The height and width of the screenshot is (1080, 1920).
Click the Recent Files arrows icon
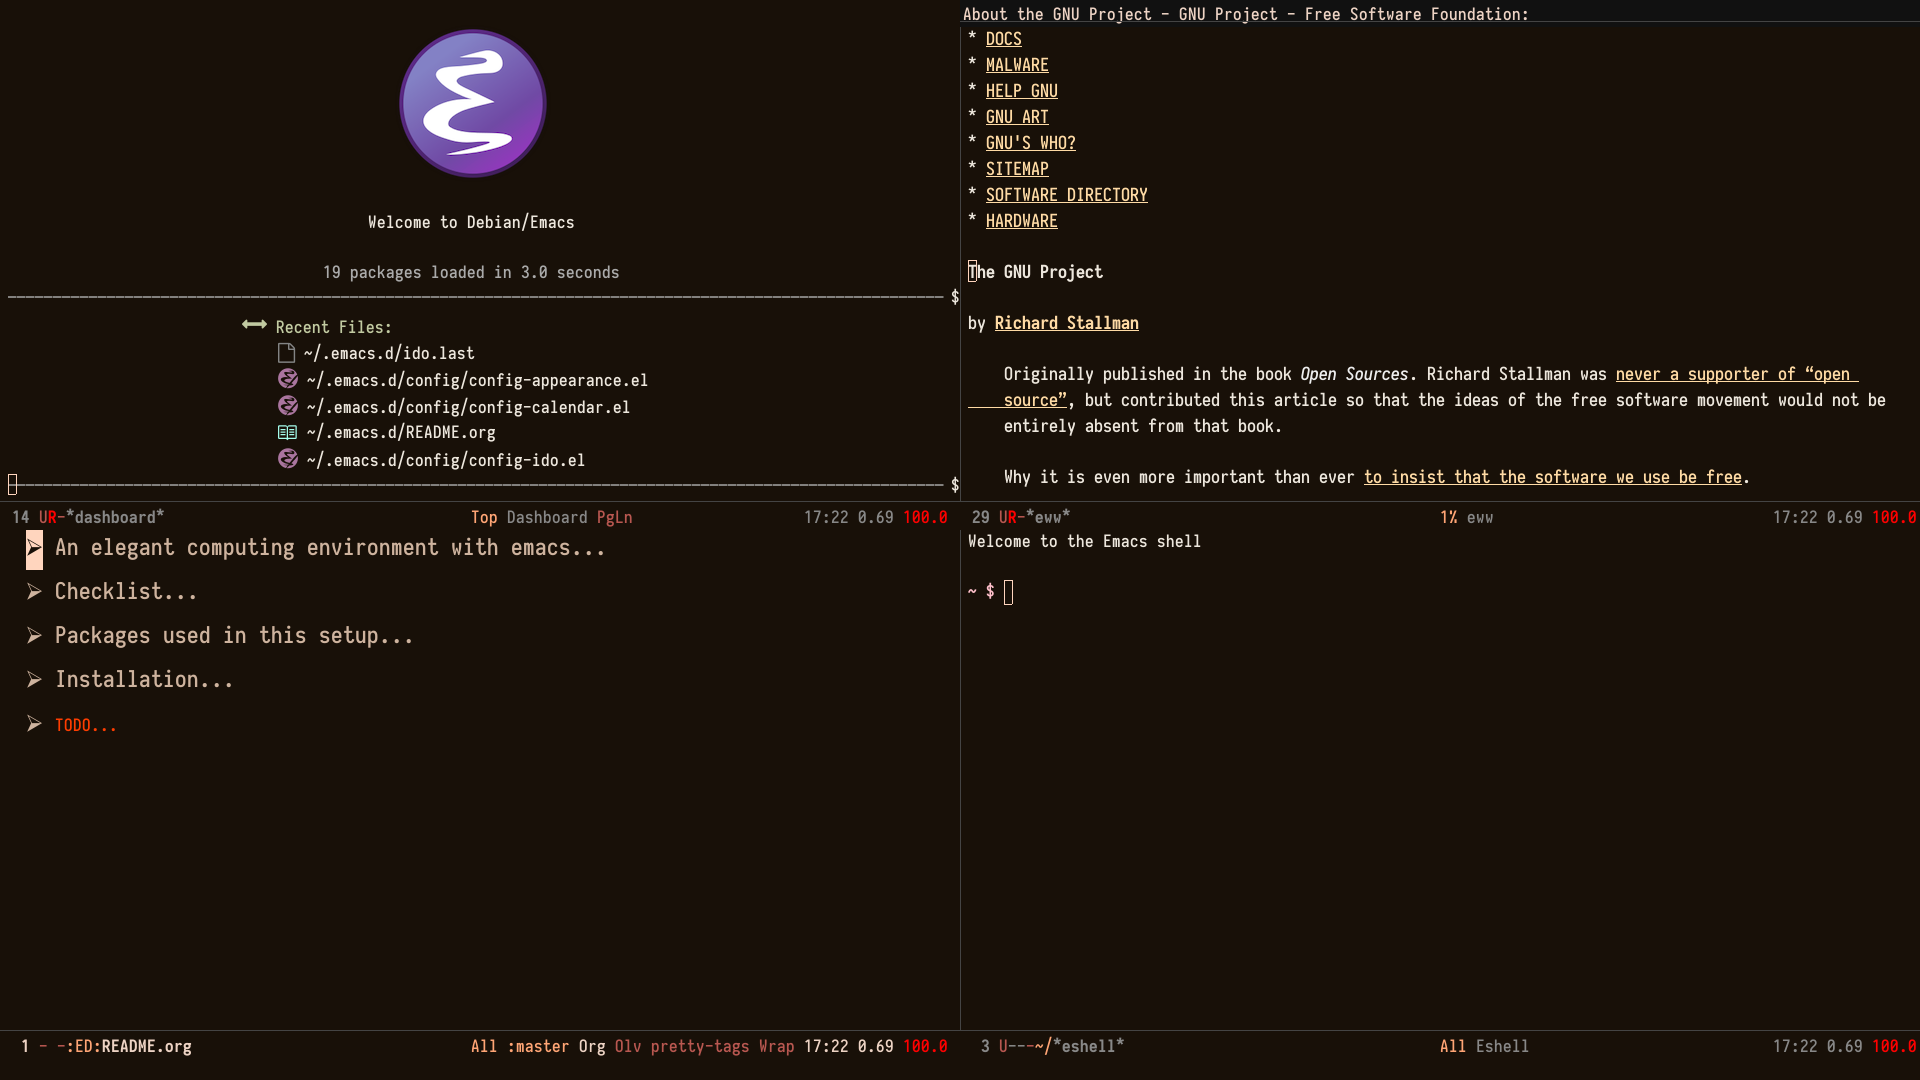pos(254,325)
